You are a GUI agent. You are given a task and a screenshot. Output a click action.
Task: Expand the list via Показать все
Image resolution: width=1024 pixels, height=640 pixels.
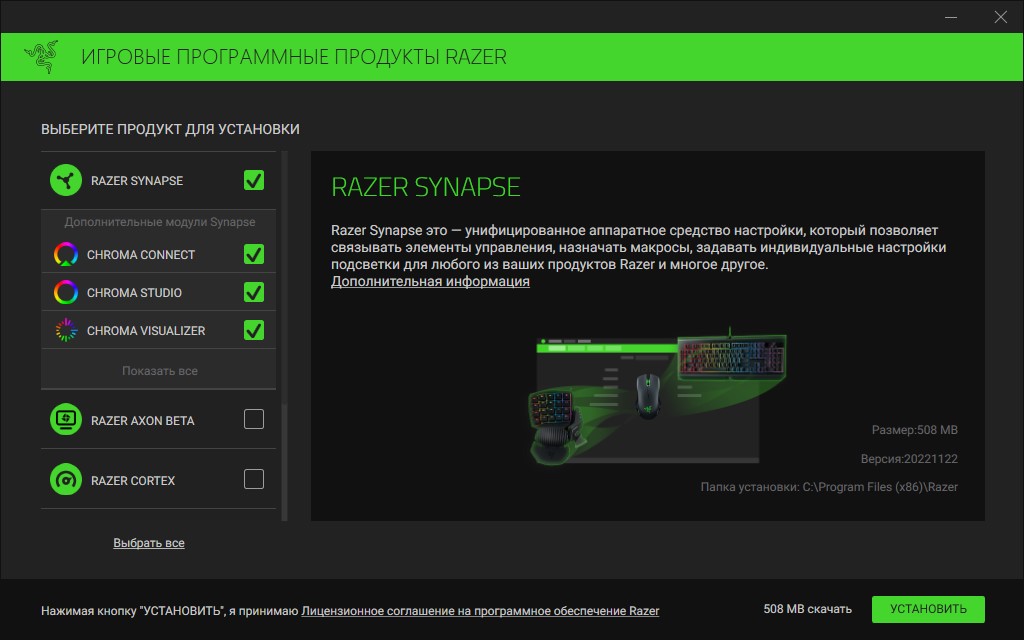click(157, 369)
